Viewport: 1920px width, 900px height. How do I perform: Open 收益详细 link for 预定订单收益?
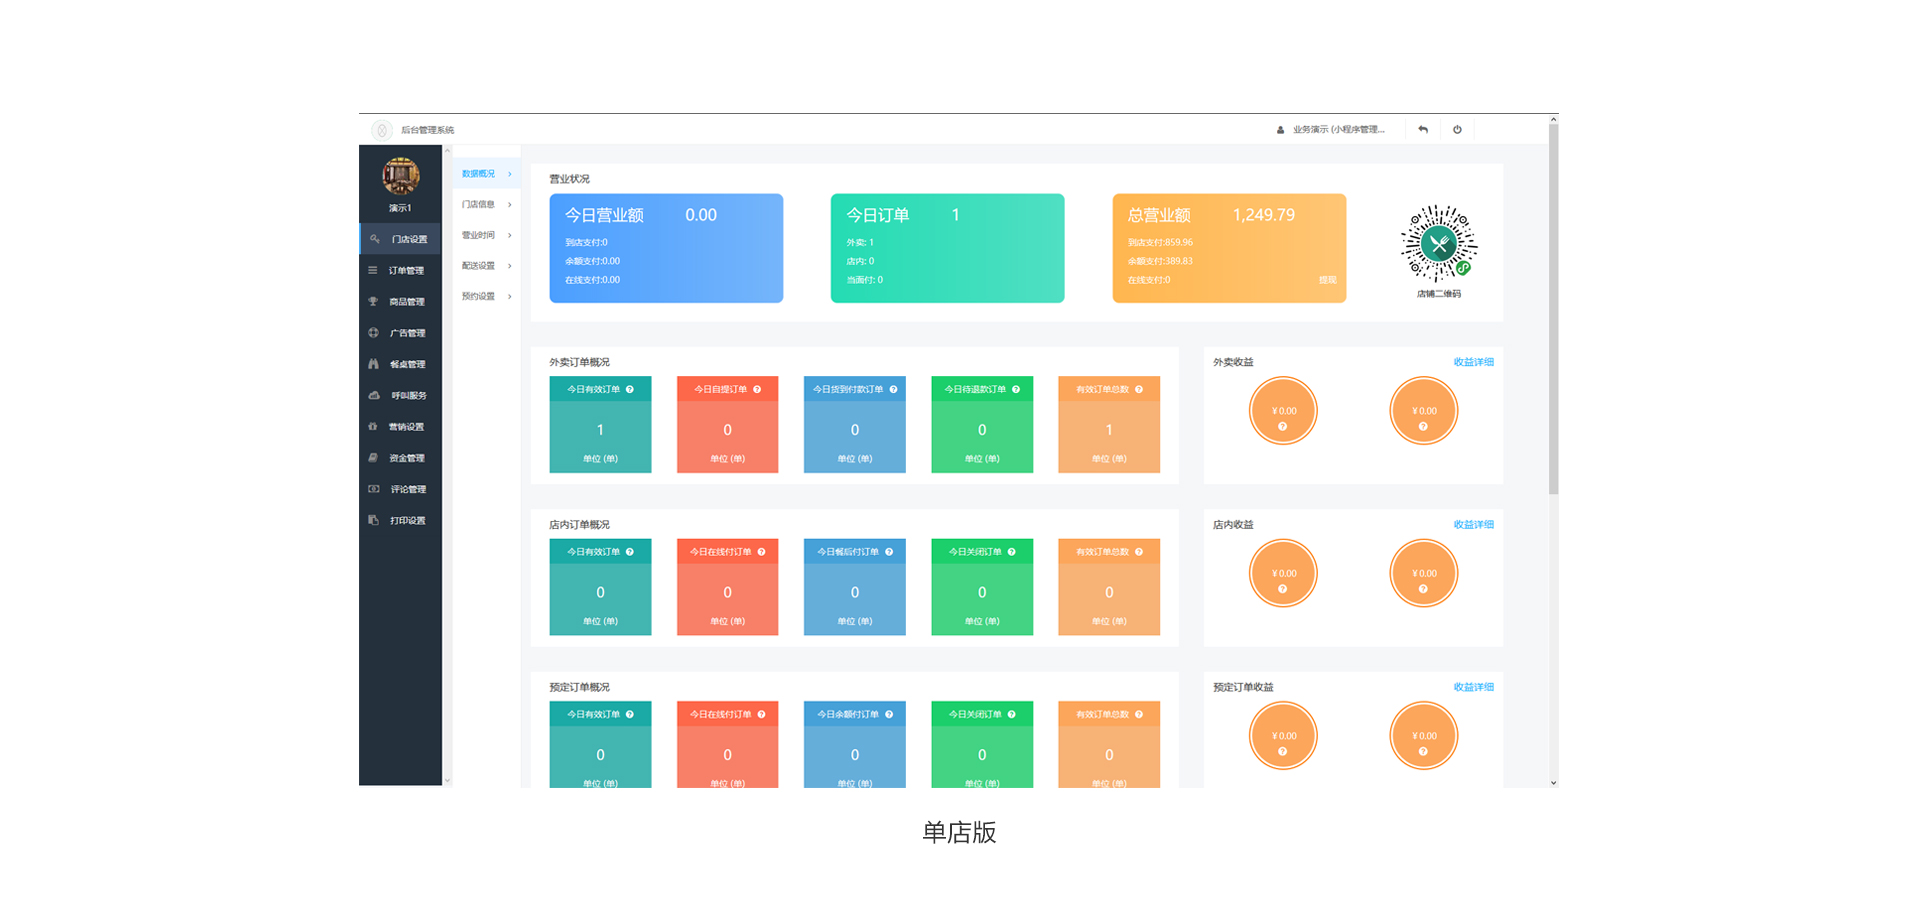pos(1473,687)
